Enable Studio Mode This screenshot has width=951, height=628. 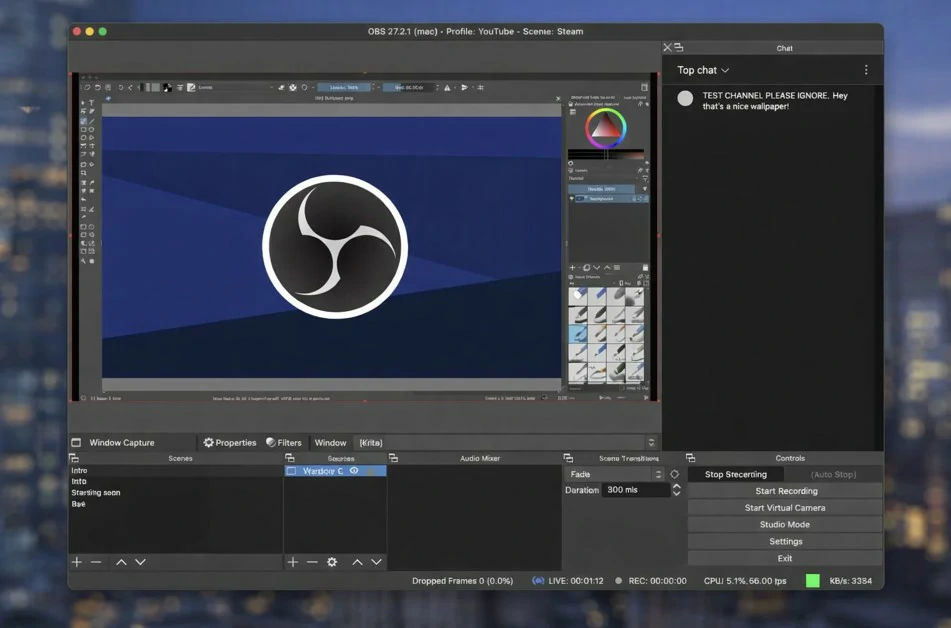[x=784, y=525]
